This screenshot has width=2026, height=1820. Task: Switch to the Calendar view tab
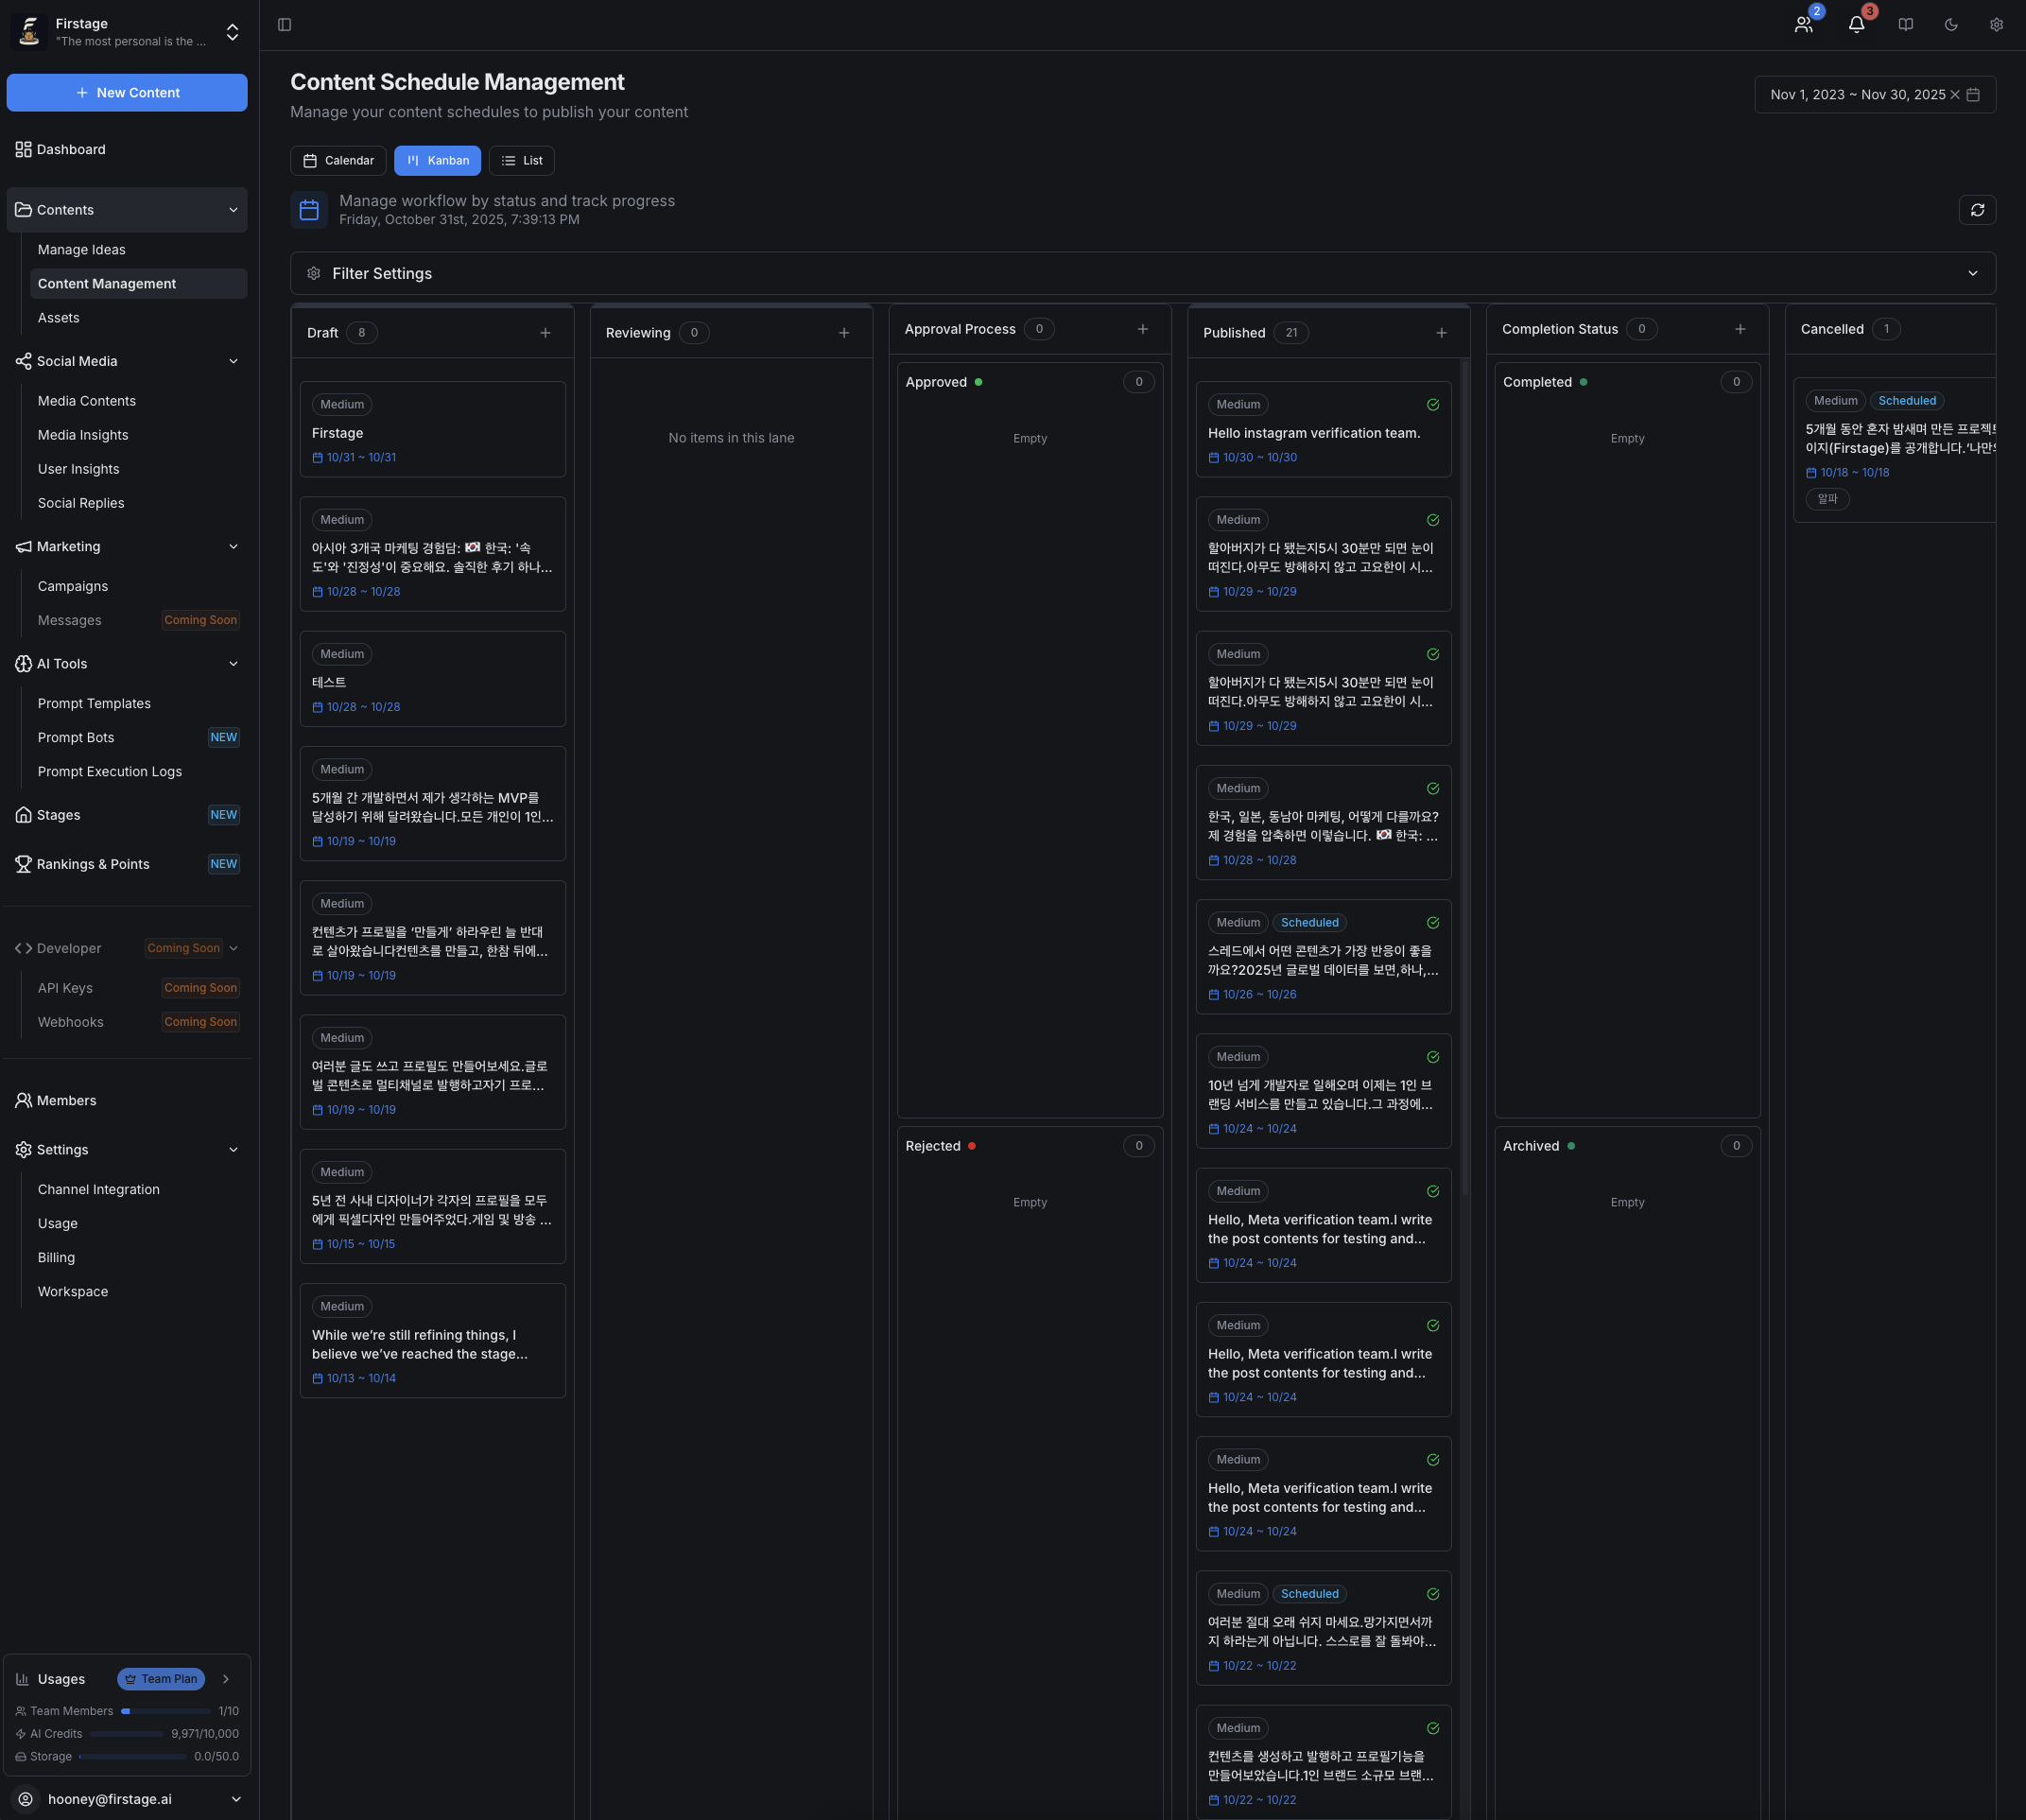pyautogui.click(x=338, y=160)
